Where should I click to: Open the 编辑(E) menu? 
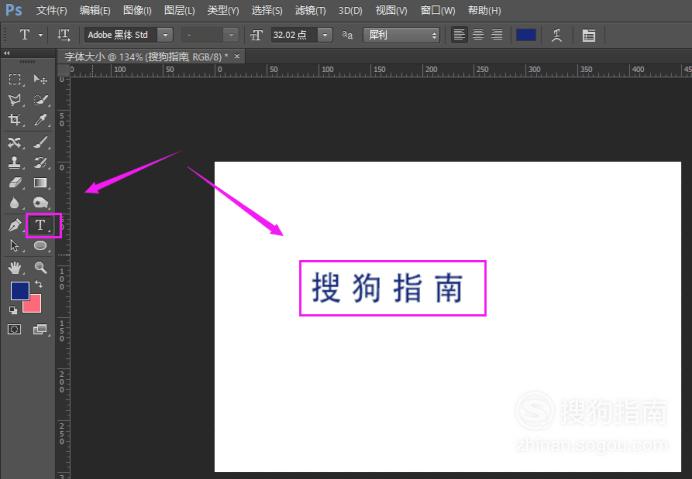point(95,10)
